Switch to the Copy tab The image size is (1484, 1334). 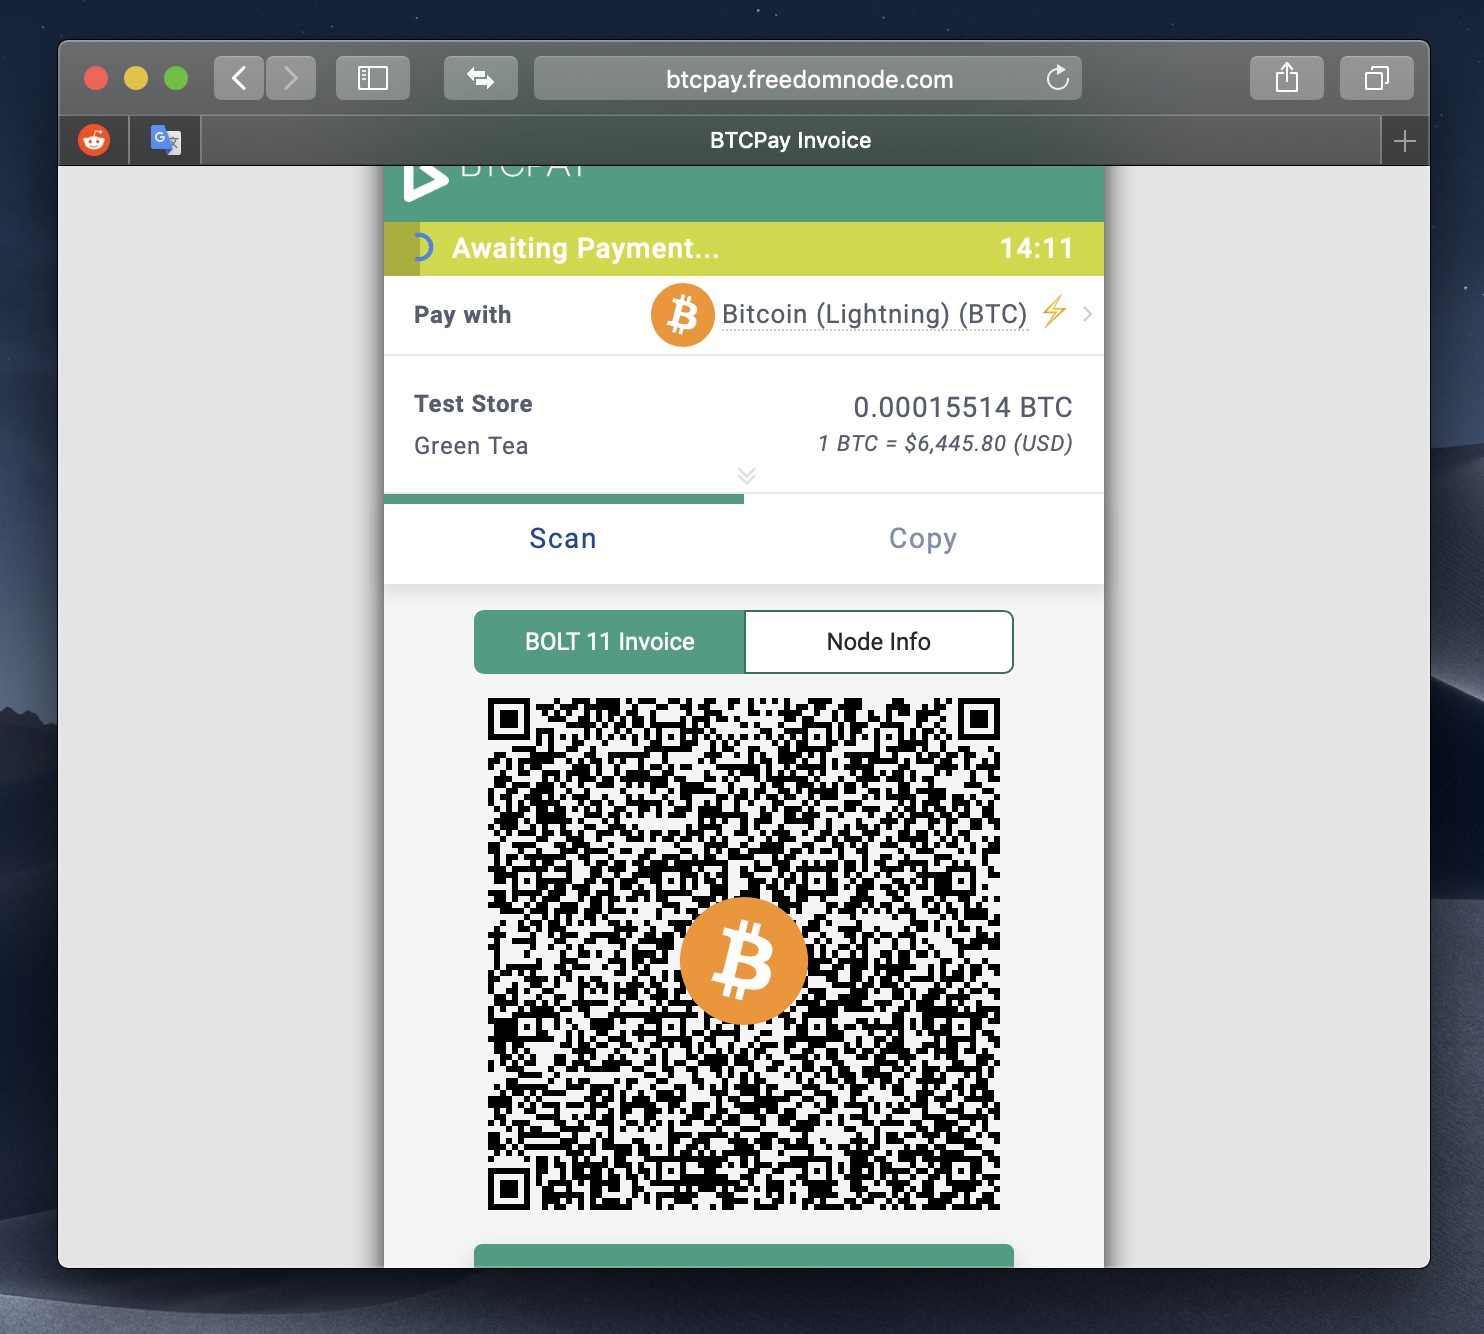(923, 539)
